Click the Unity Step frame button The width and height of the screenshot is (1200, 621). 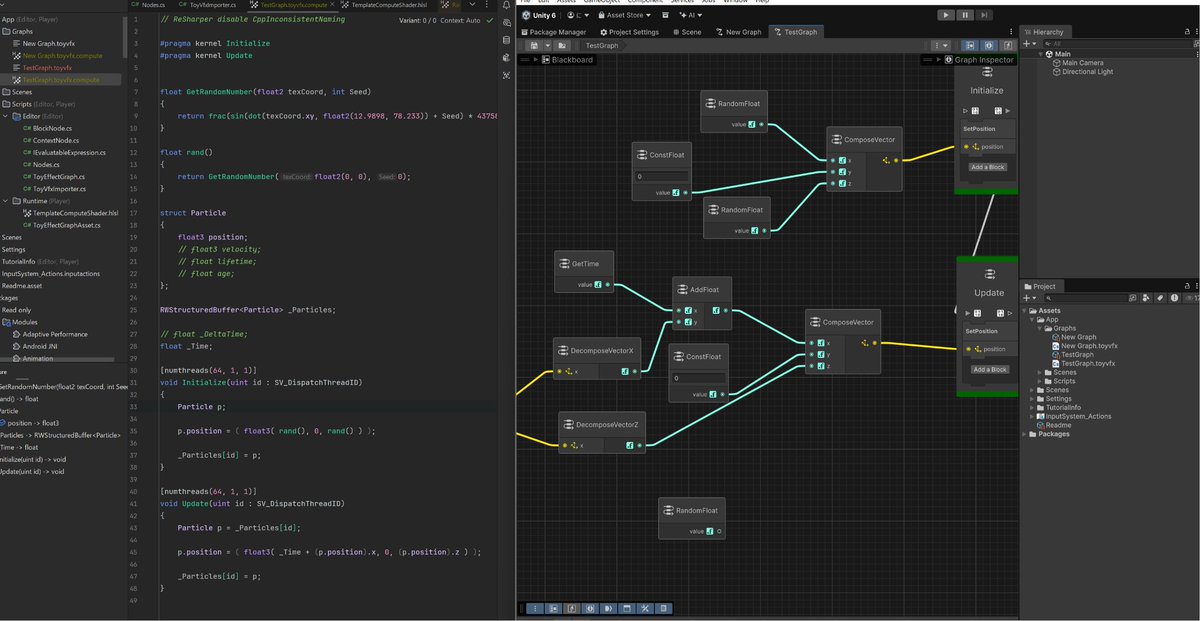(983, 15)
